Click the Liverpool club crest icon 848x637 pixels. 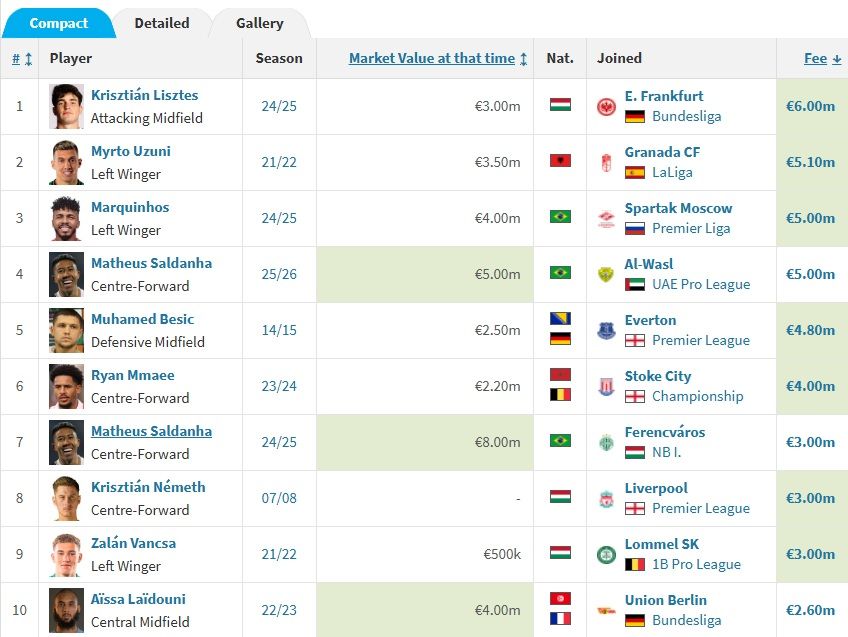[x=606, y=499]
